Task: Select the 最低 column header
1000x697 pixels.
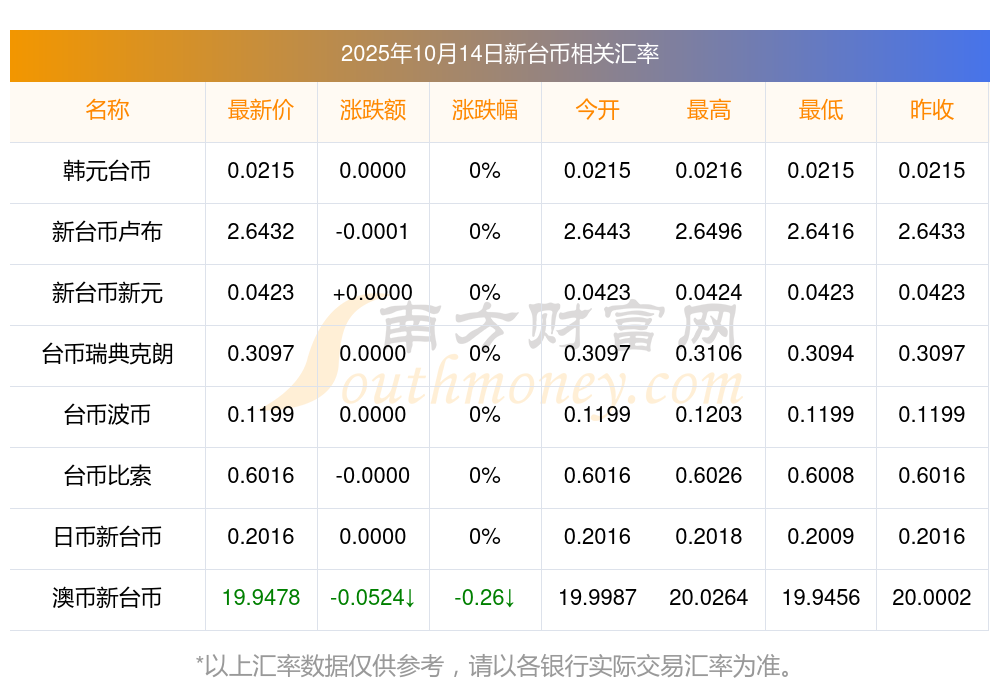Action: [821, 111]
